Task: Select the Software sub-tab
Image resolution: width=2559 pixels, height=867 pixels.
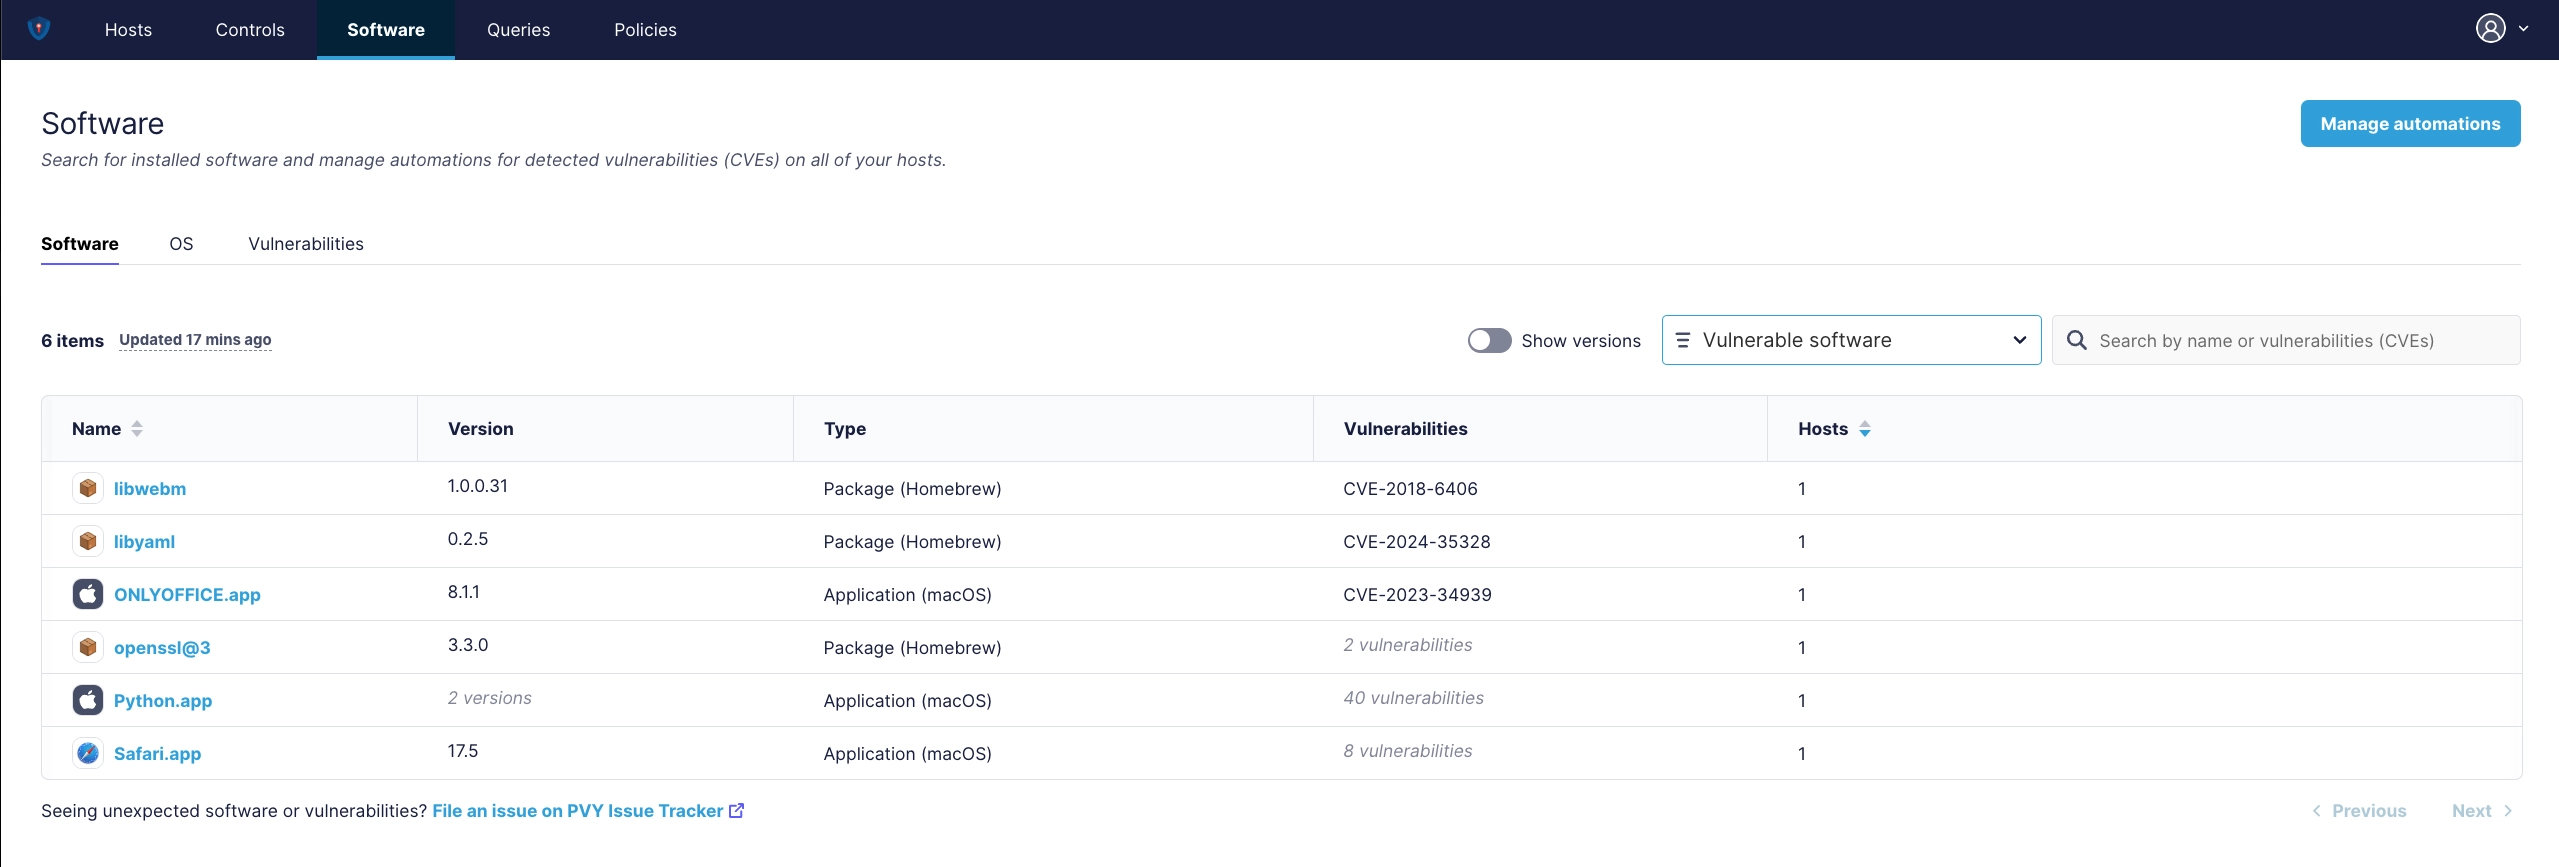Action: pyautogui.click(x=80, y=244)
